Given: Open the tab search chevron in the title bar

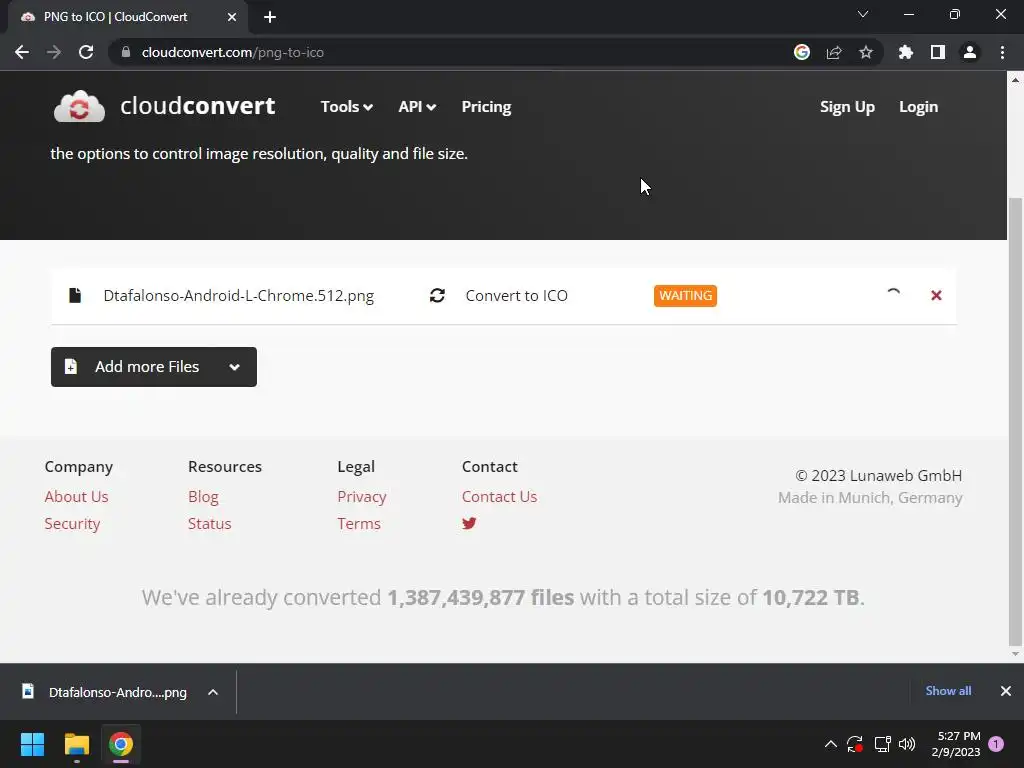Looking at the screenshot, I should 863,14.
